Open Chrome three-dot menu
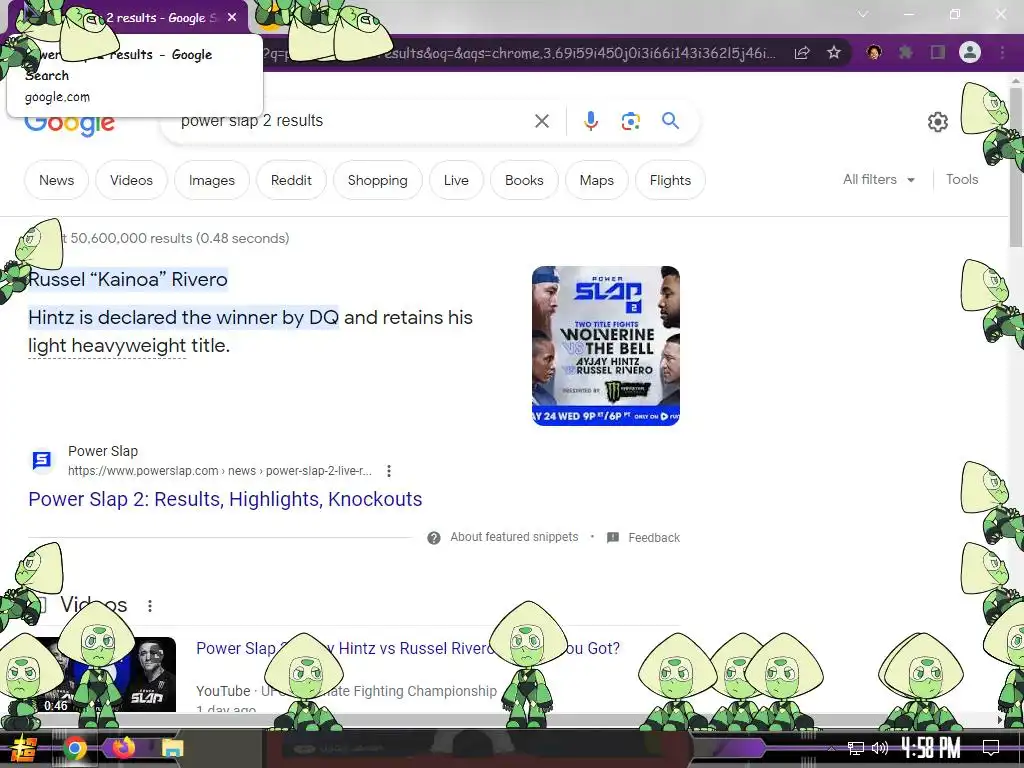1024x768 pixels. pyautogui.click(x=1002, y=52)
